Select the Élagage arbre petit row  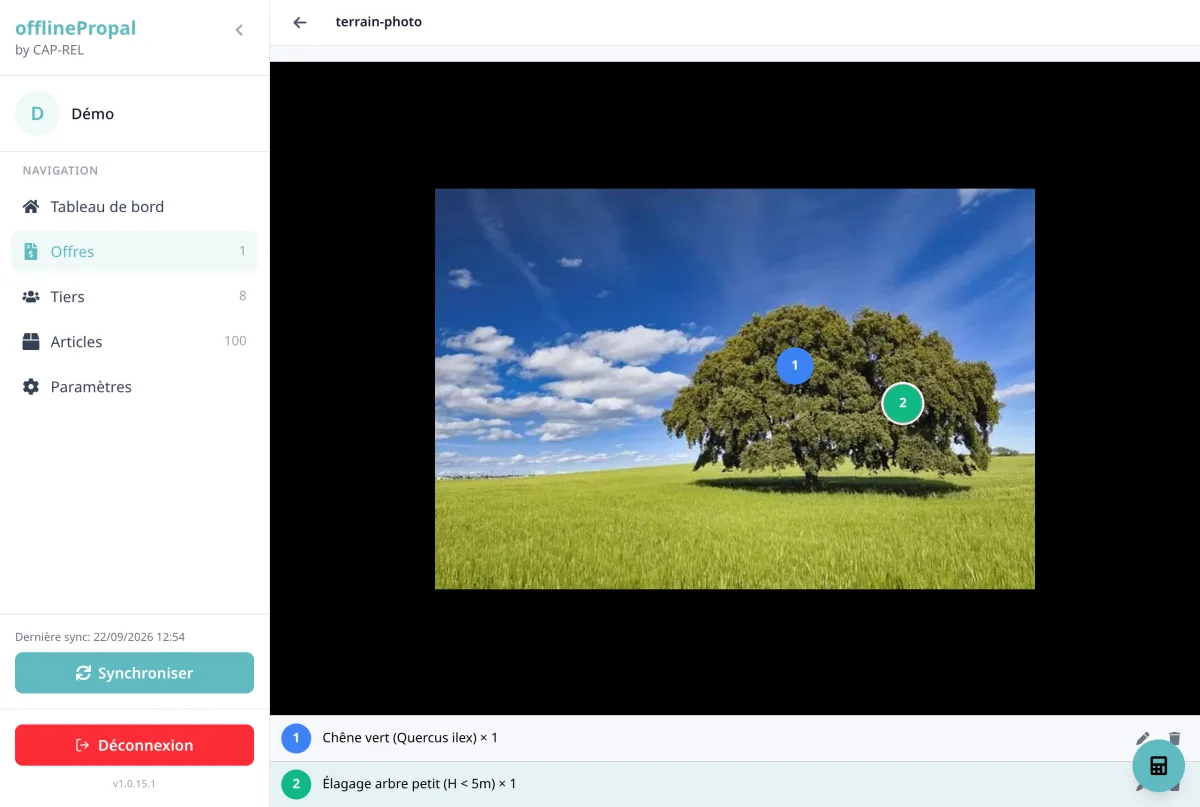pyautogui.click(x=735, y=784)
